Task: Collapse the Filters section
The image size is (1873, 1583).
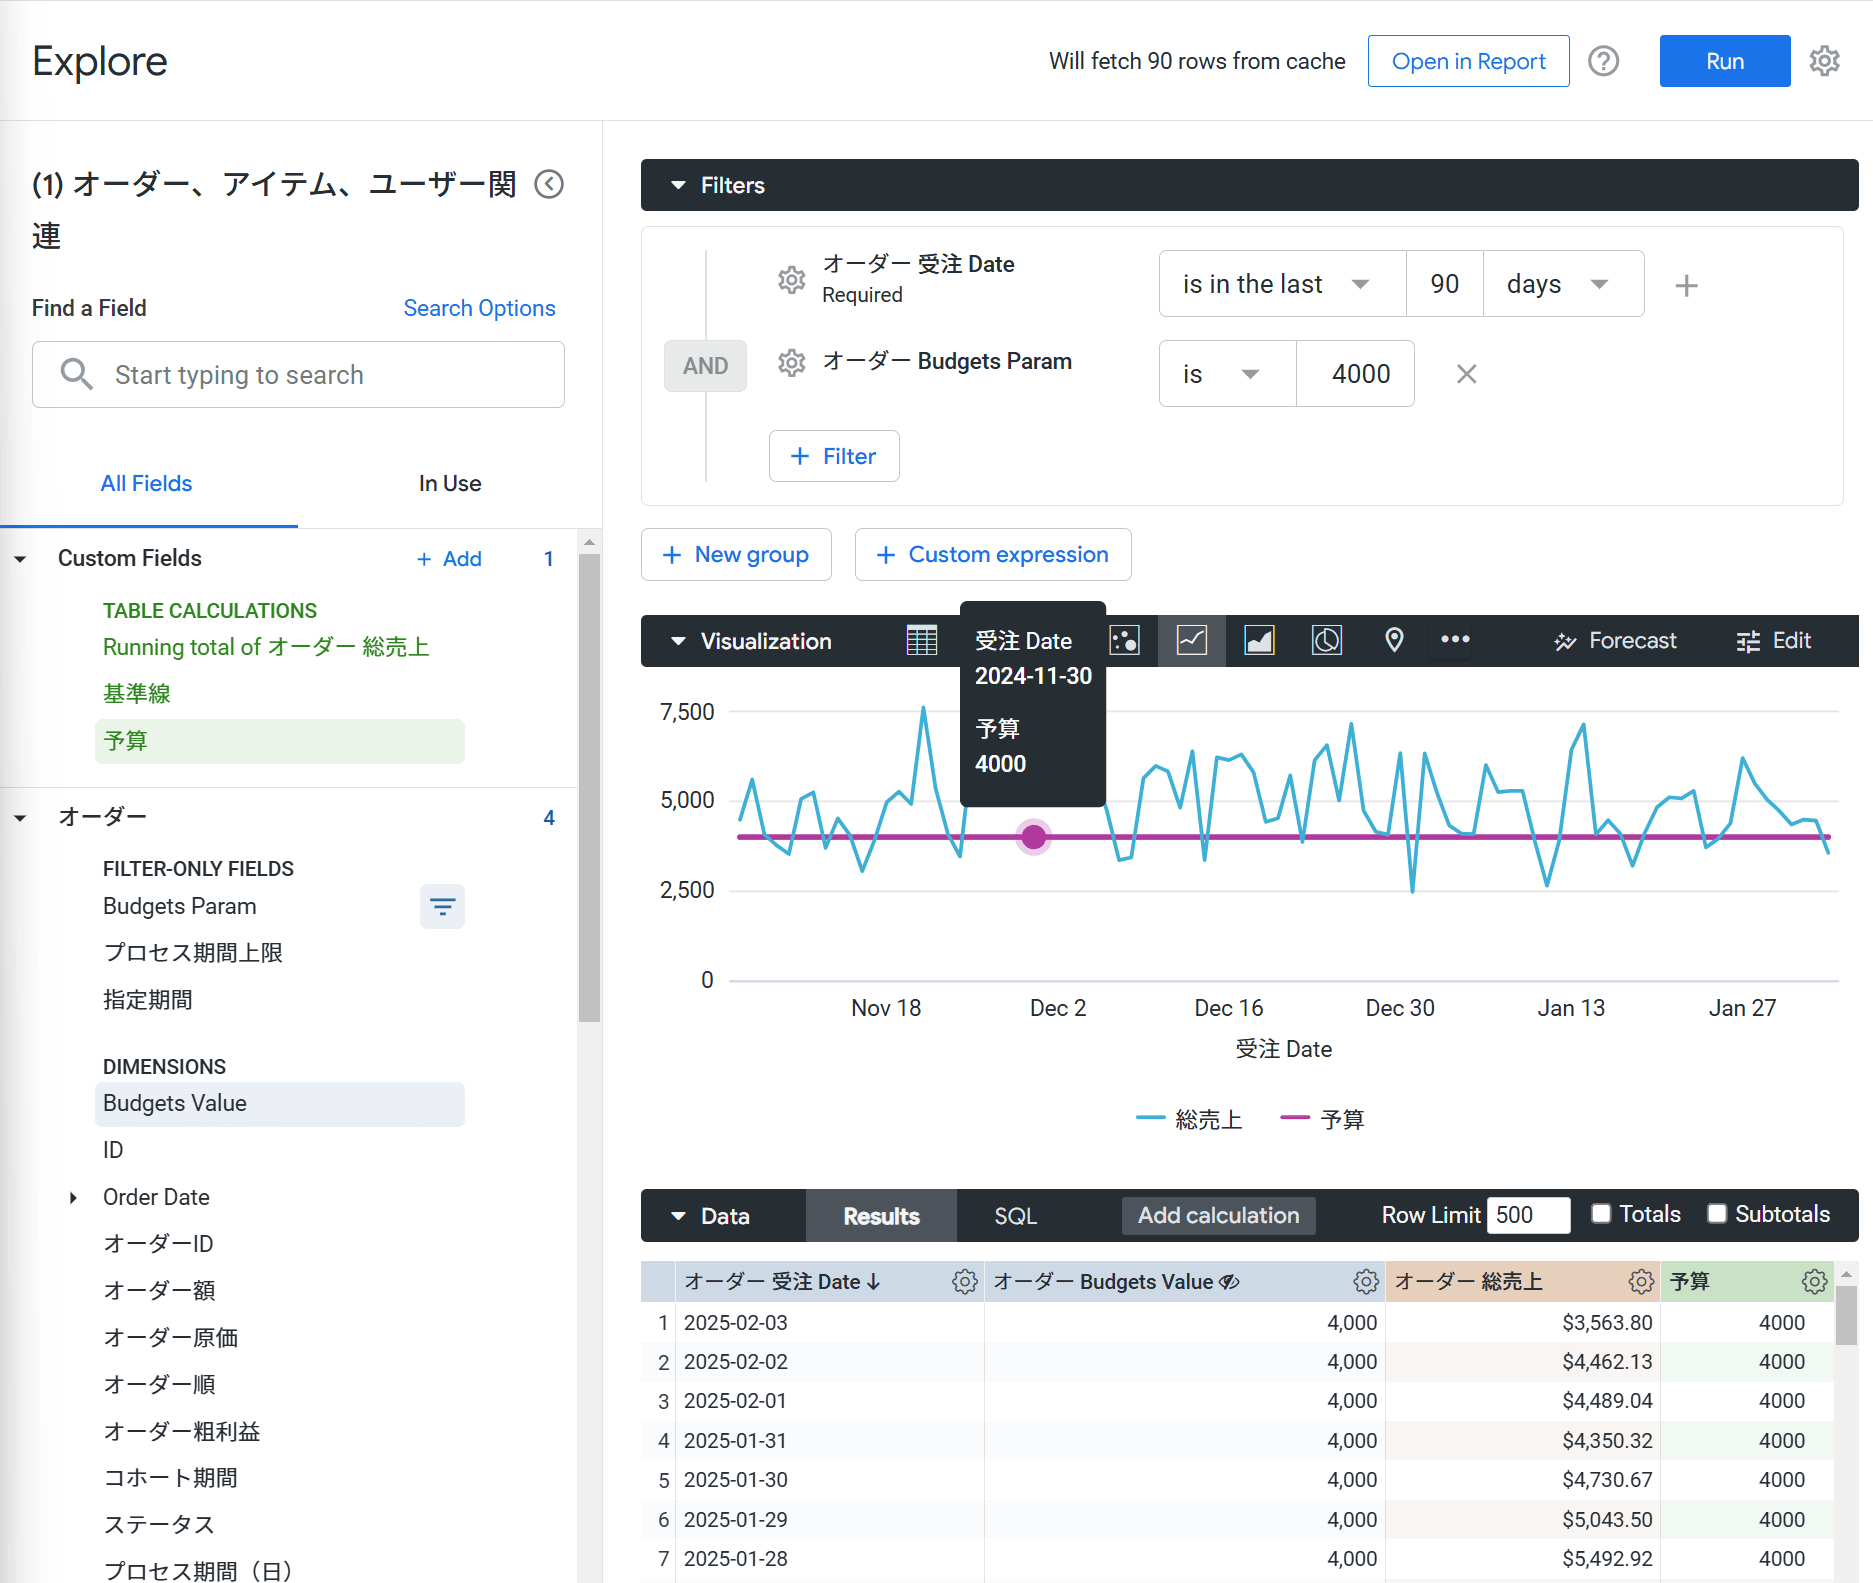Action: [x=679, y=185]
